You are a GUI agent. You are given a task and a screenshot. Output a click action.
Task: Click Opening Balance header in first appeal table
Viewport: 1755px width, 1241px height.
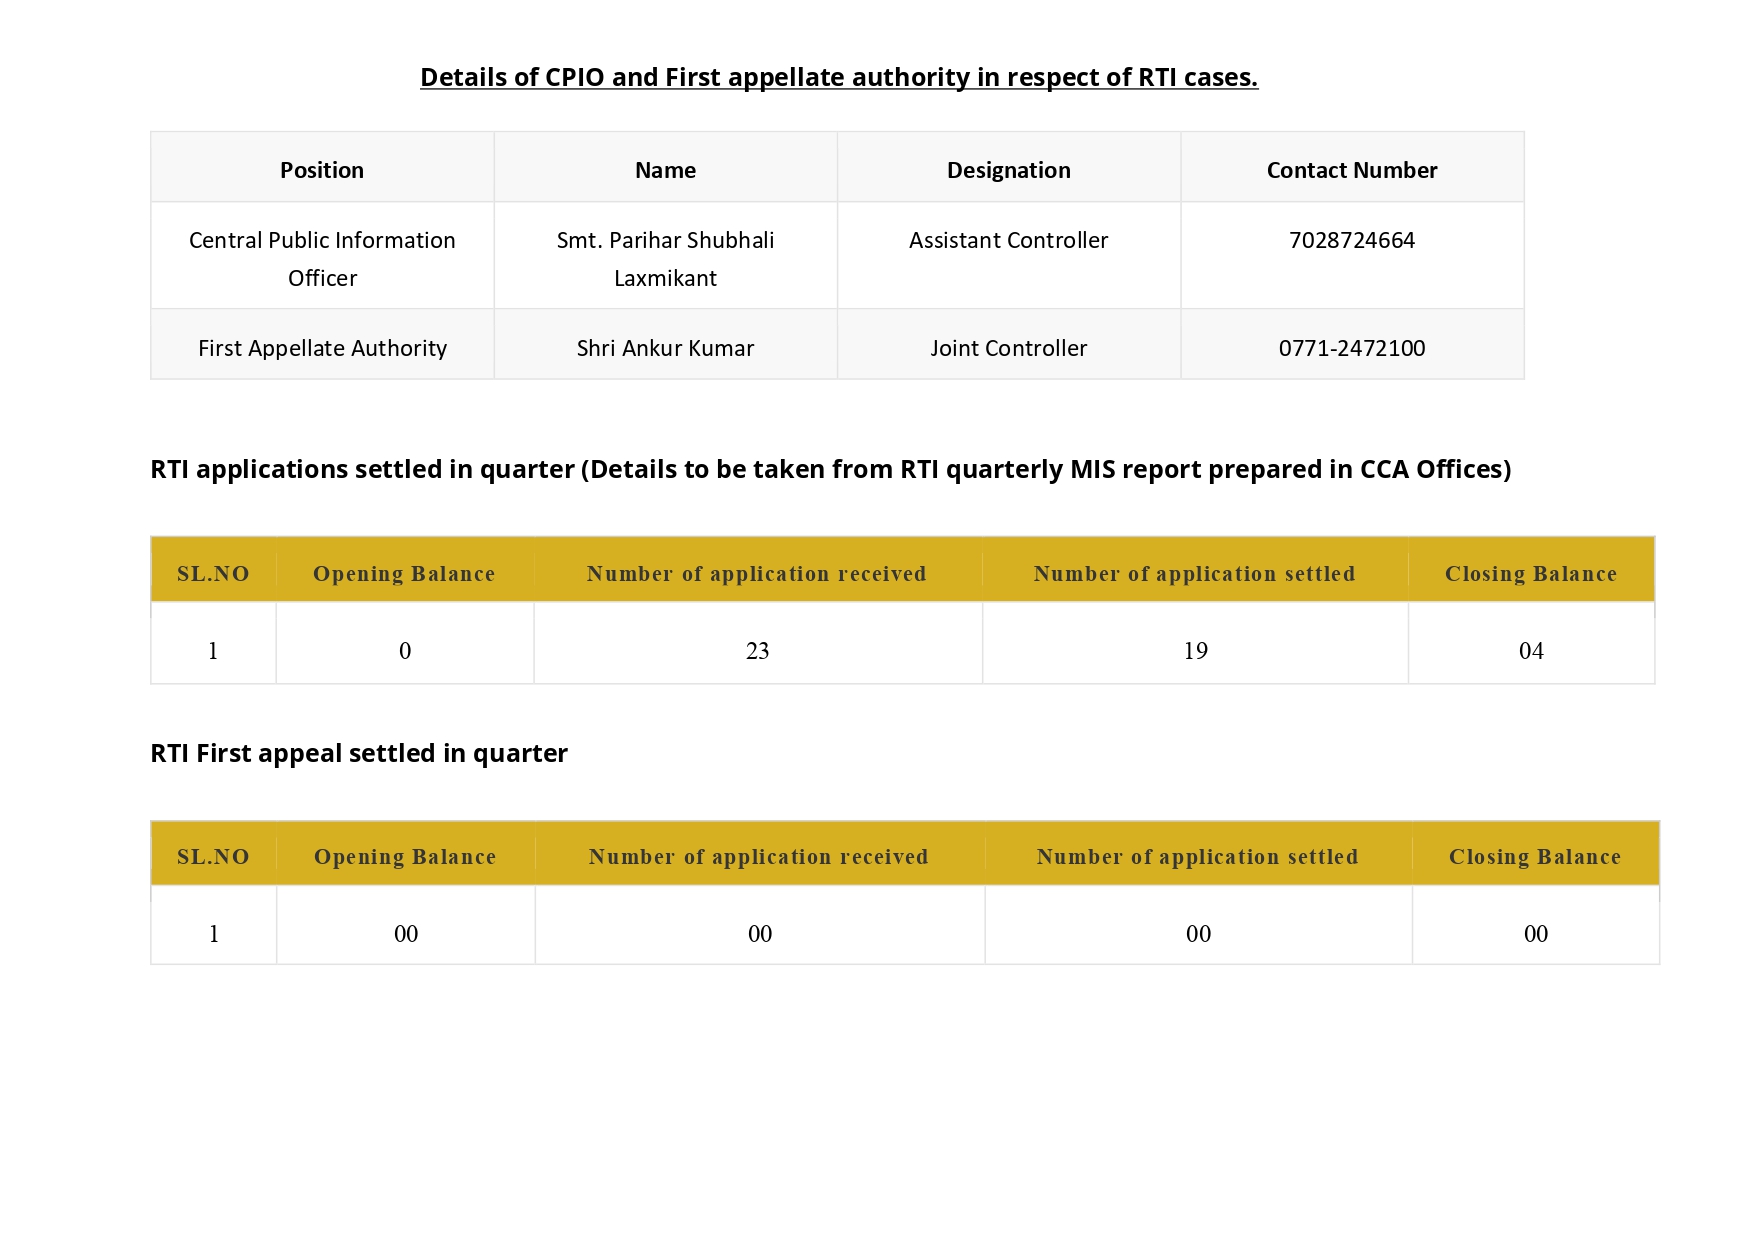(405, 857)
